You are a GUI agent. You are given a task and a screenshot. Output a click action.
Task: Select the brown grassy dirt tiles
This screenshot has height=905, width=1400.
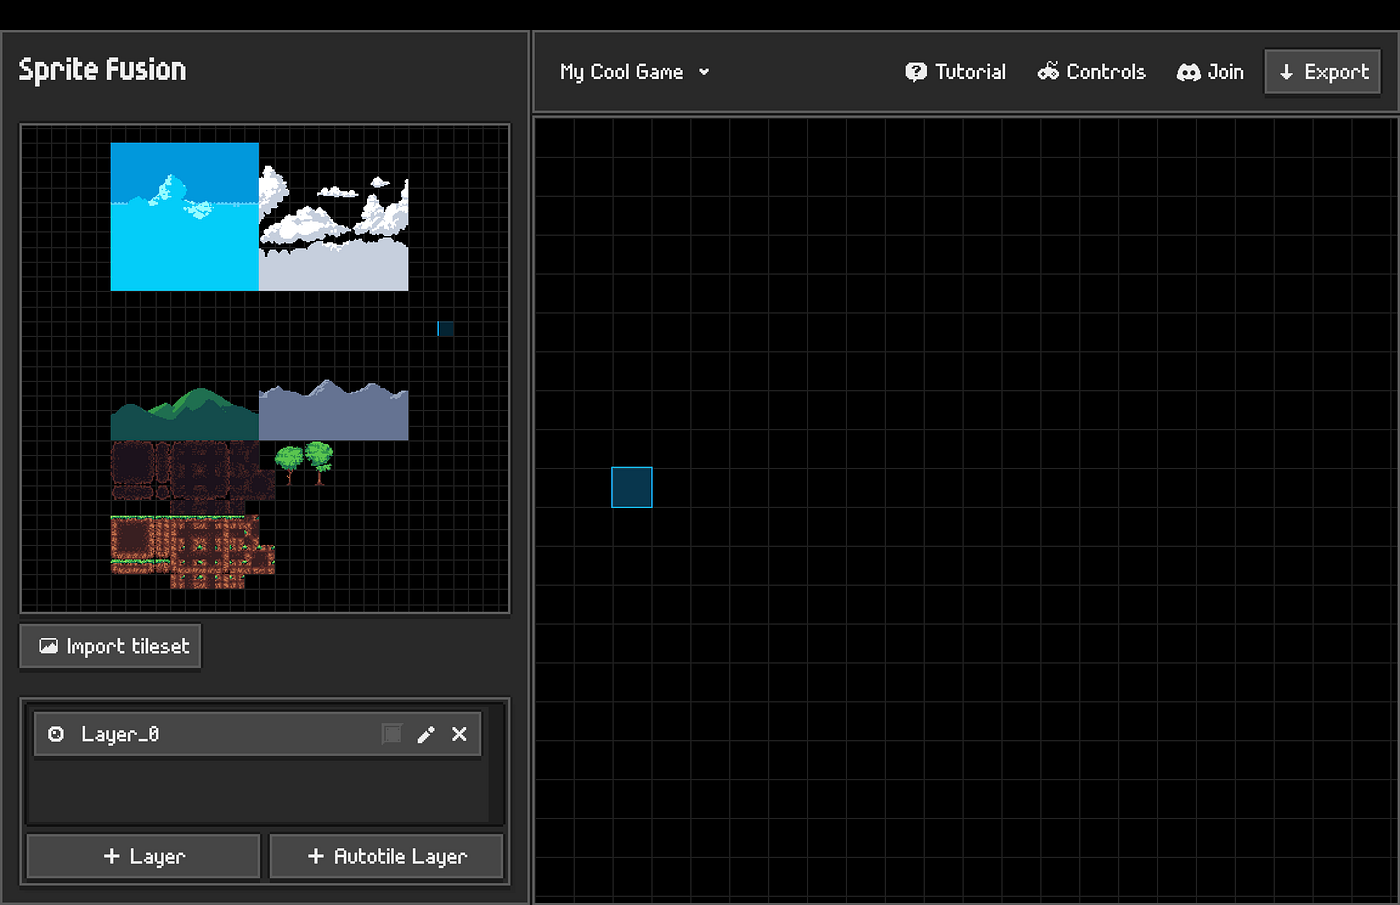click(192, 552)
